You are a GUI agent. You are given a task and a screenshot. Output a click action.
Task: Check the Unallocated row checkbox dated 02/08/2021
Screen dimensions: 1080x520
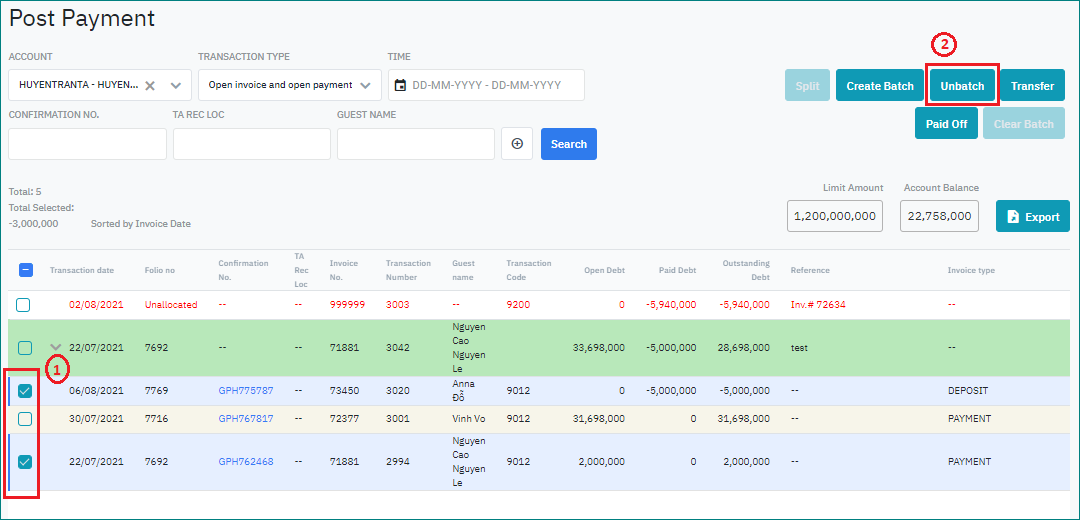tap(24, 305)
